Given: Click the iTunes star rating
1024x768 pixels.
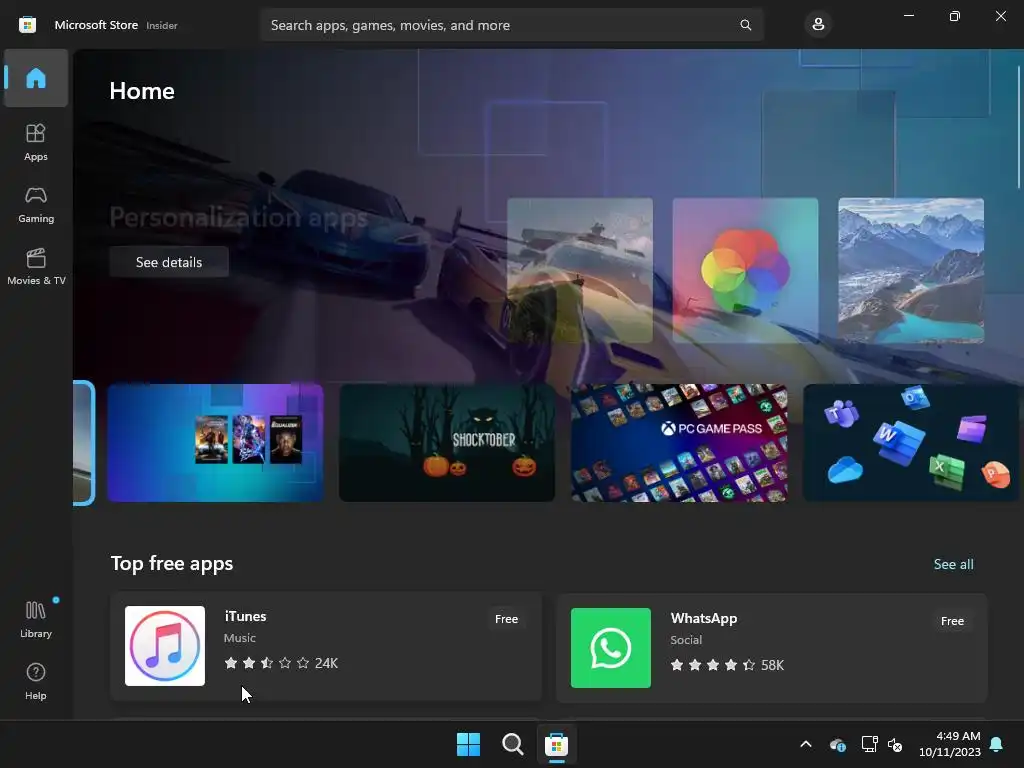Looking at the screenshot, I should click(x=266, y=663).
